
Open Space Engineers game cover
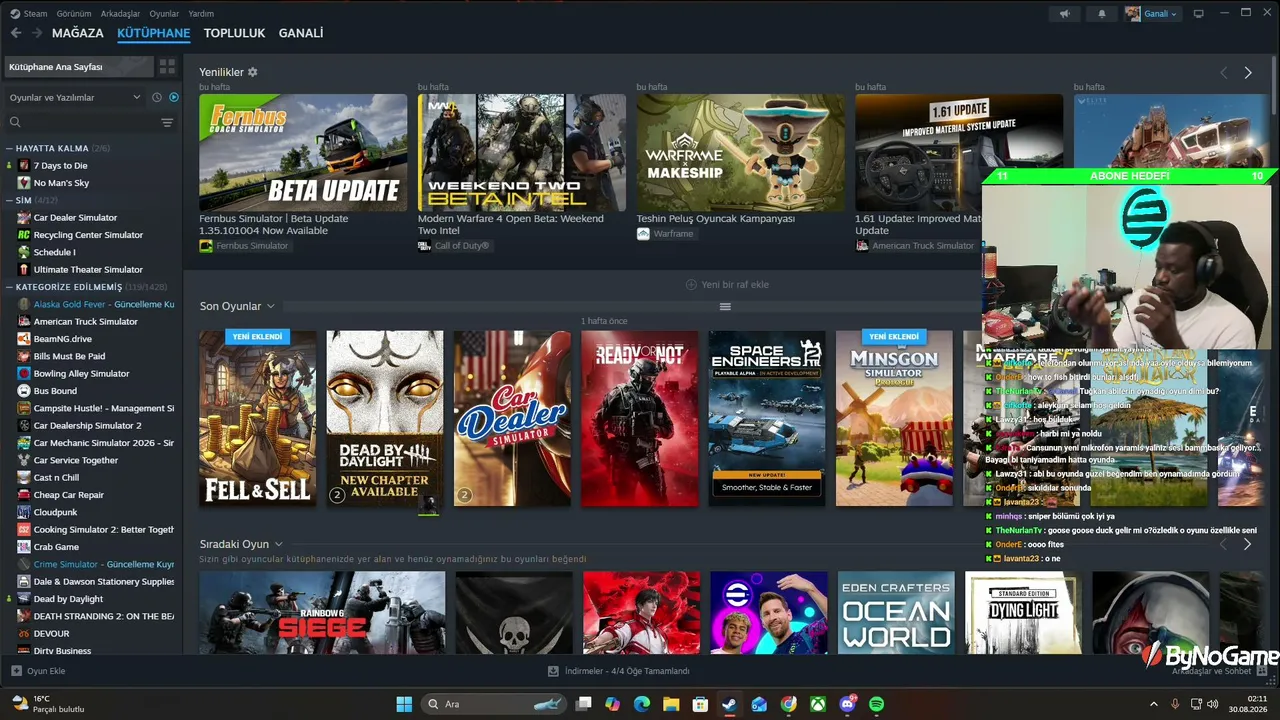[767, 418]
